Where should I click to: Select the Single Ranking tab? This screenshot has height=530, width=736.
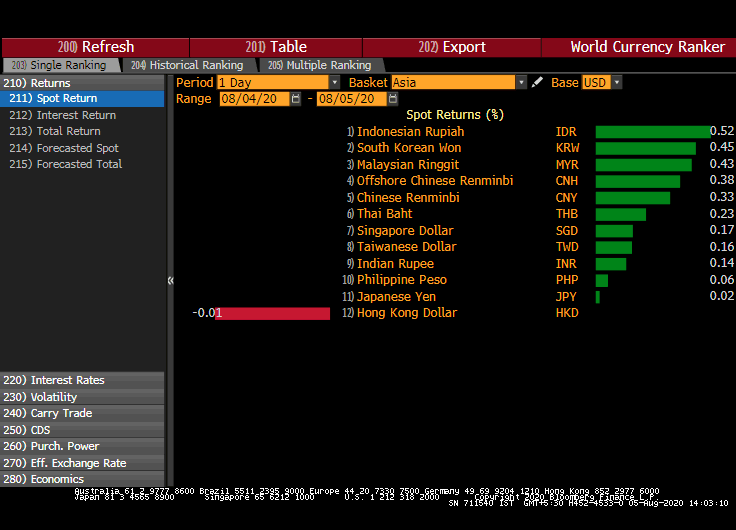pos(61,65)
